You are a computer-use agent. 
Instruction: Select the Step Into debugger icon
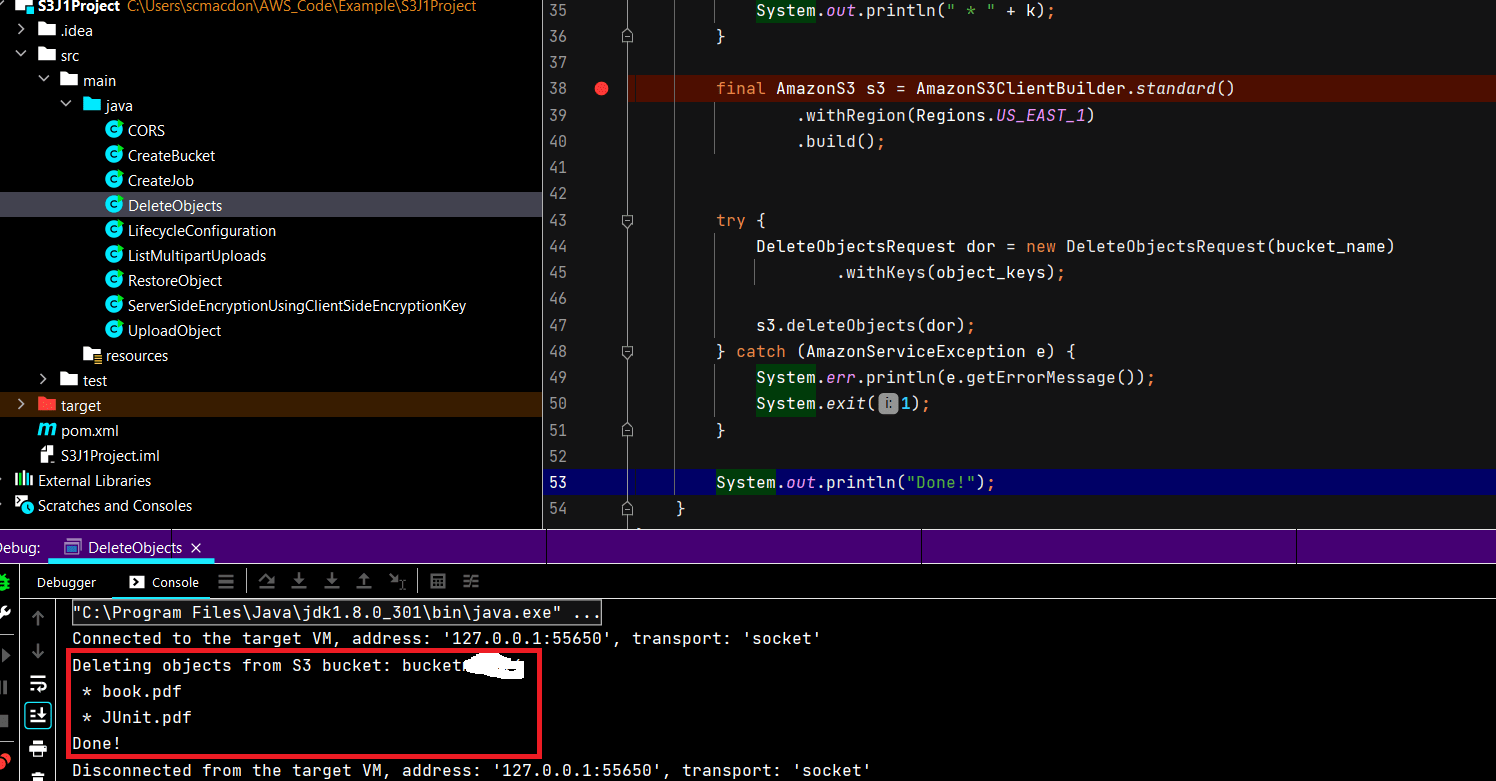tap(298, 580)
